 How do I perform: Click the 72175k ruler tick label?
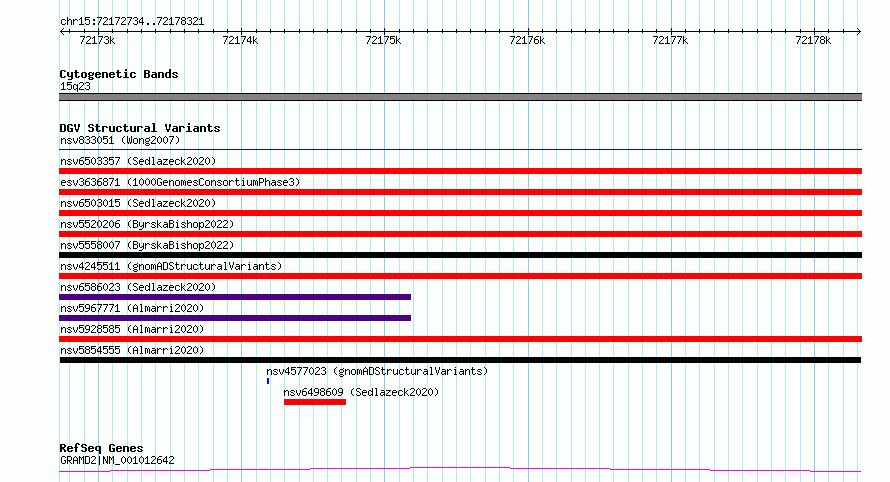pyautogui.click(x=383, y=40)
